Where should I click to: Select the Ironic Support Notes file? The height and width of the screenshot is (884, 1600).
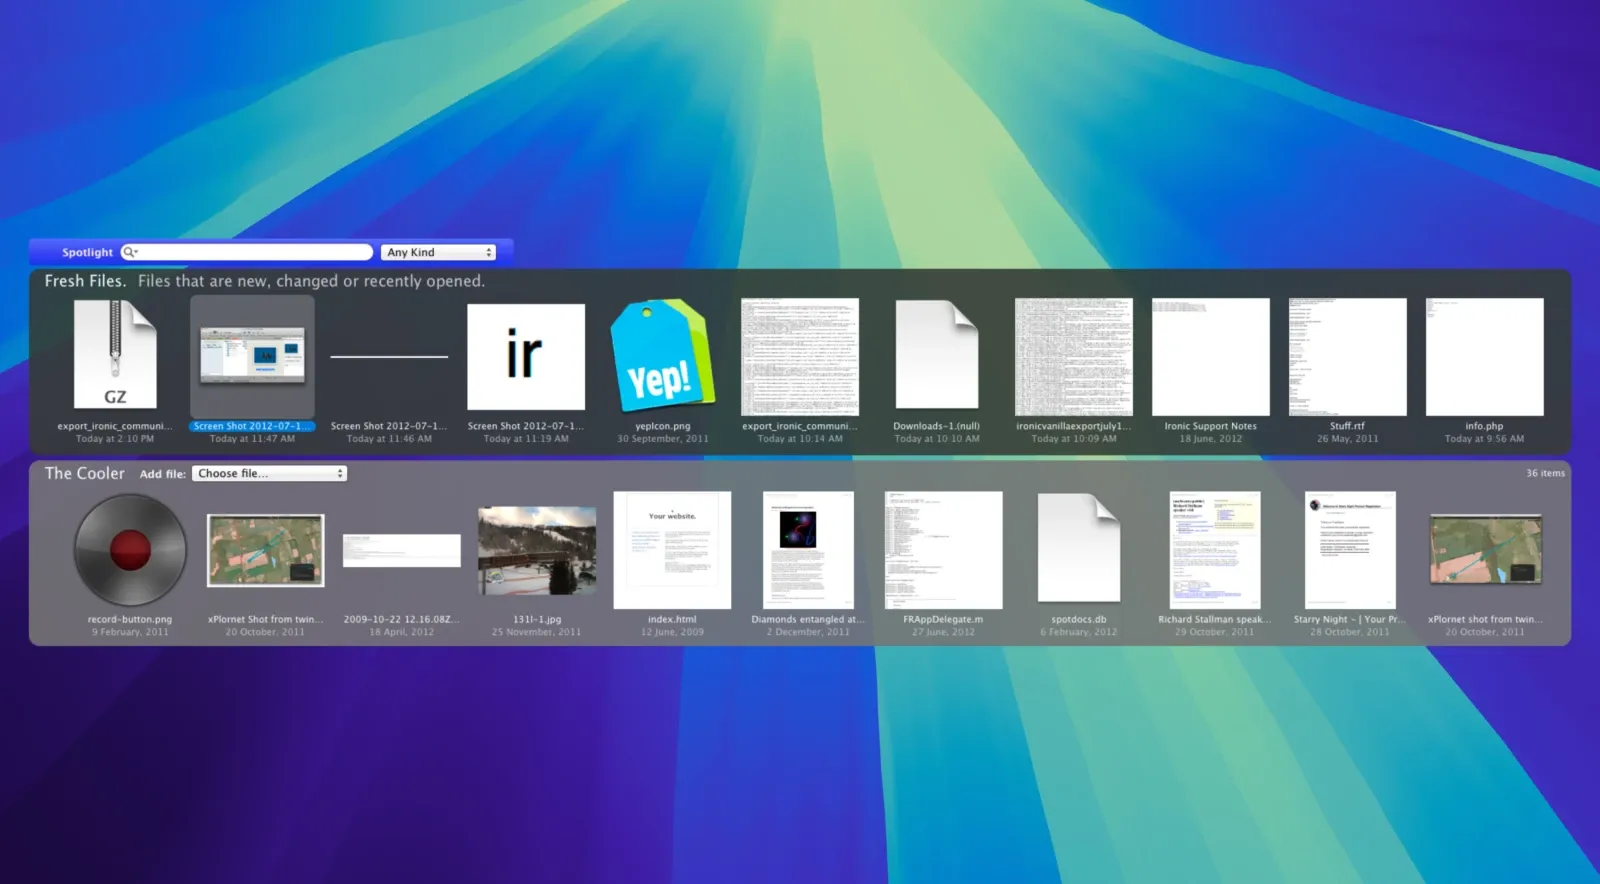[x=1210, y=357]
